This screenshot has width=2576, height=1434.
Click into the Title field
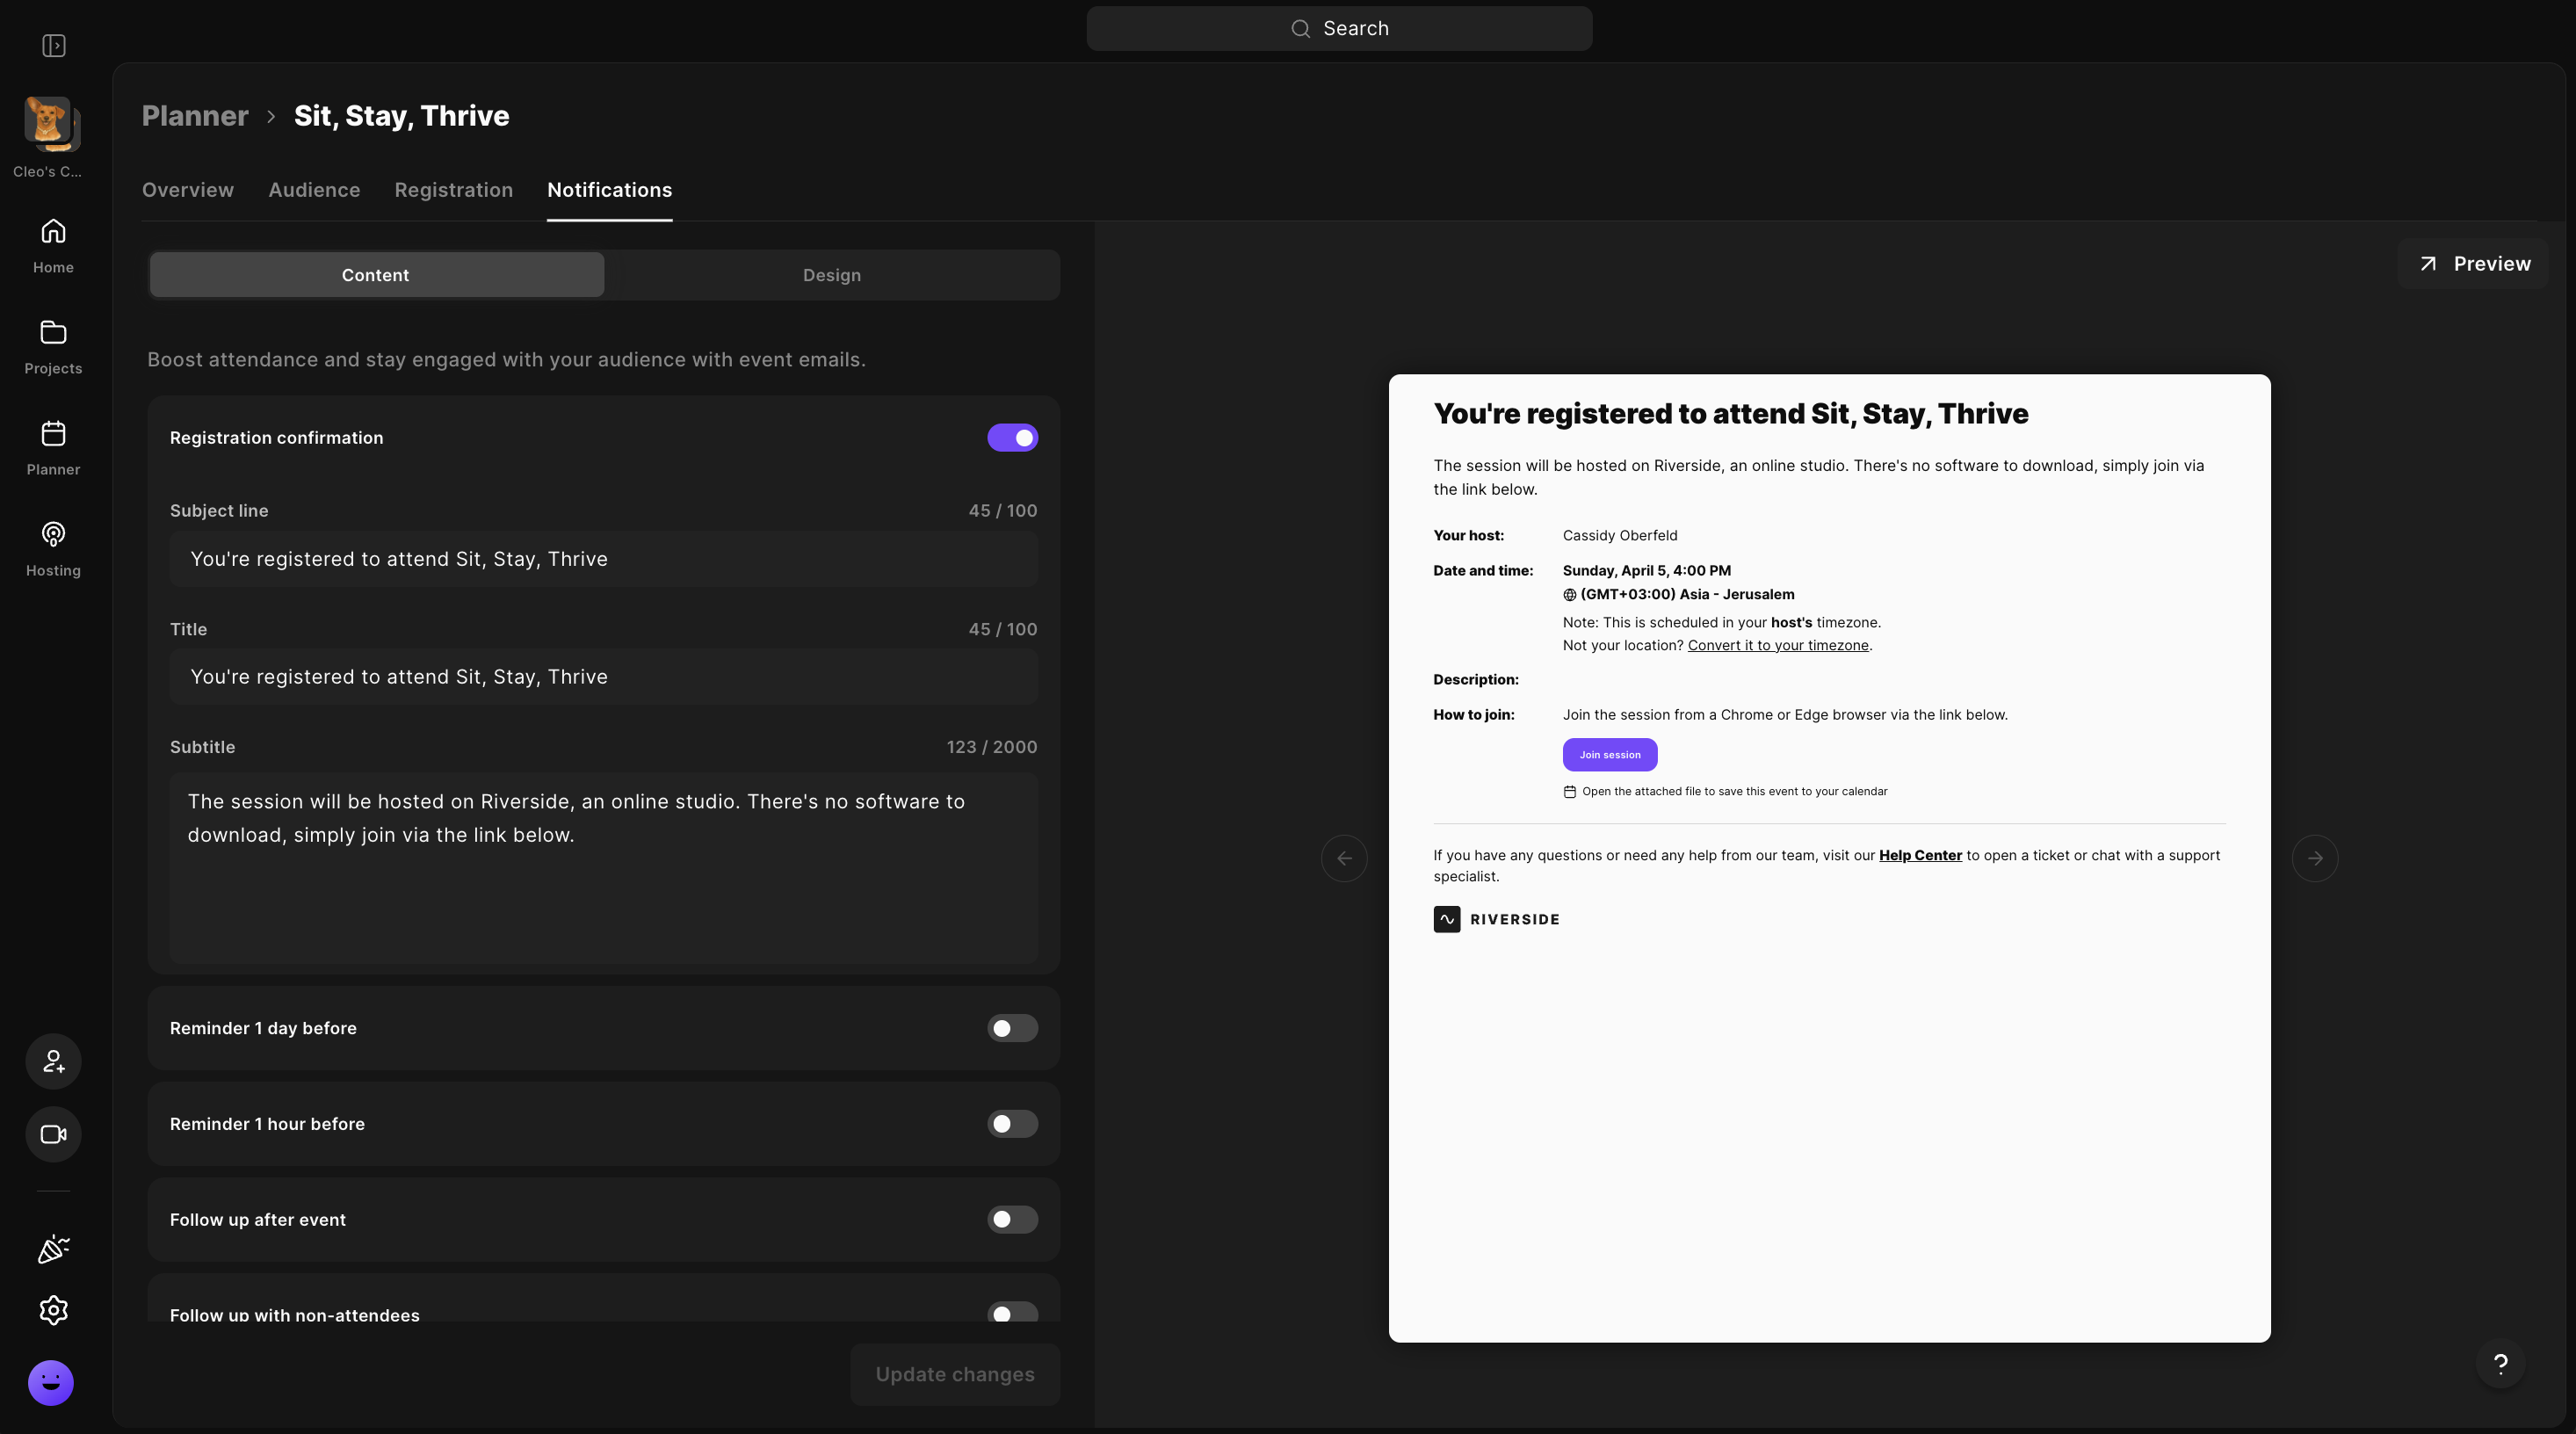(603, 677)
